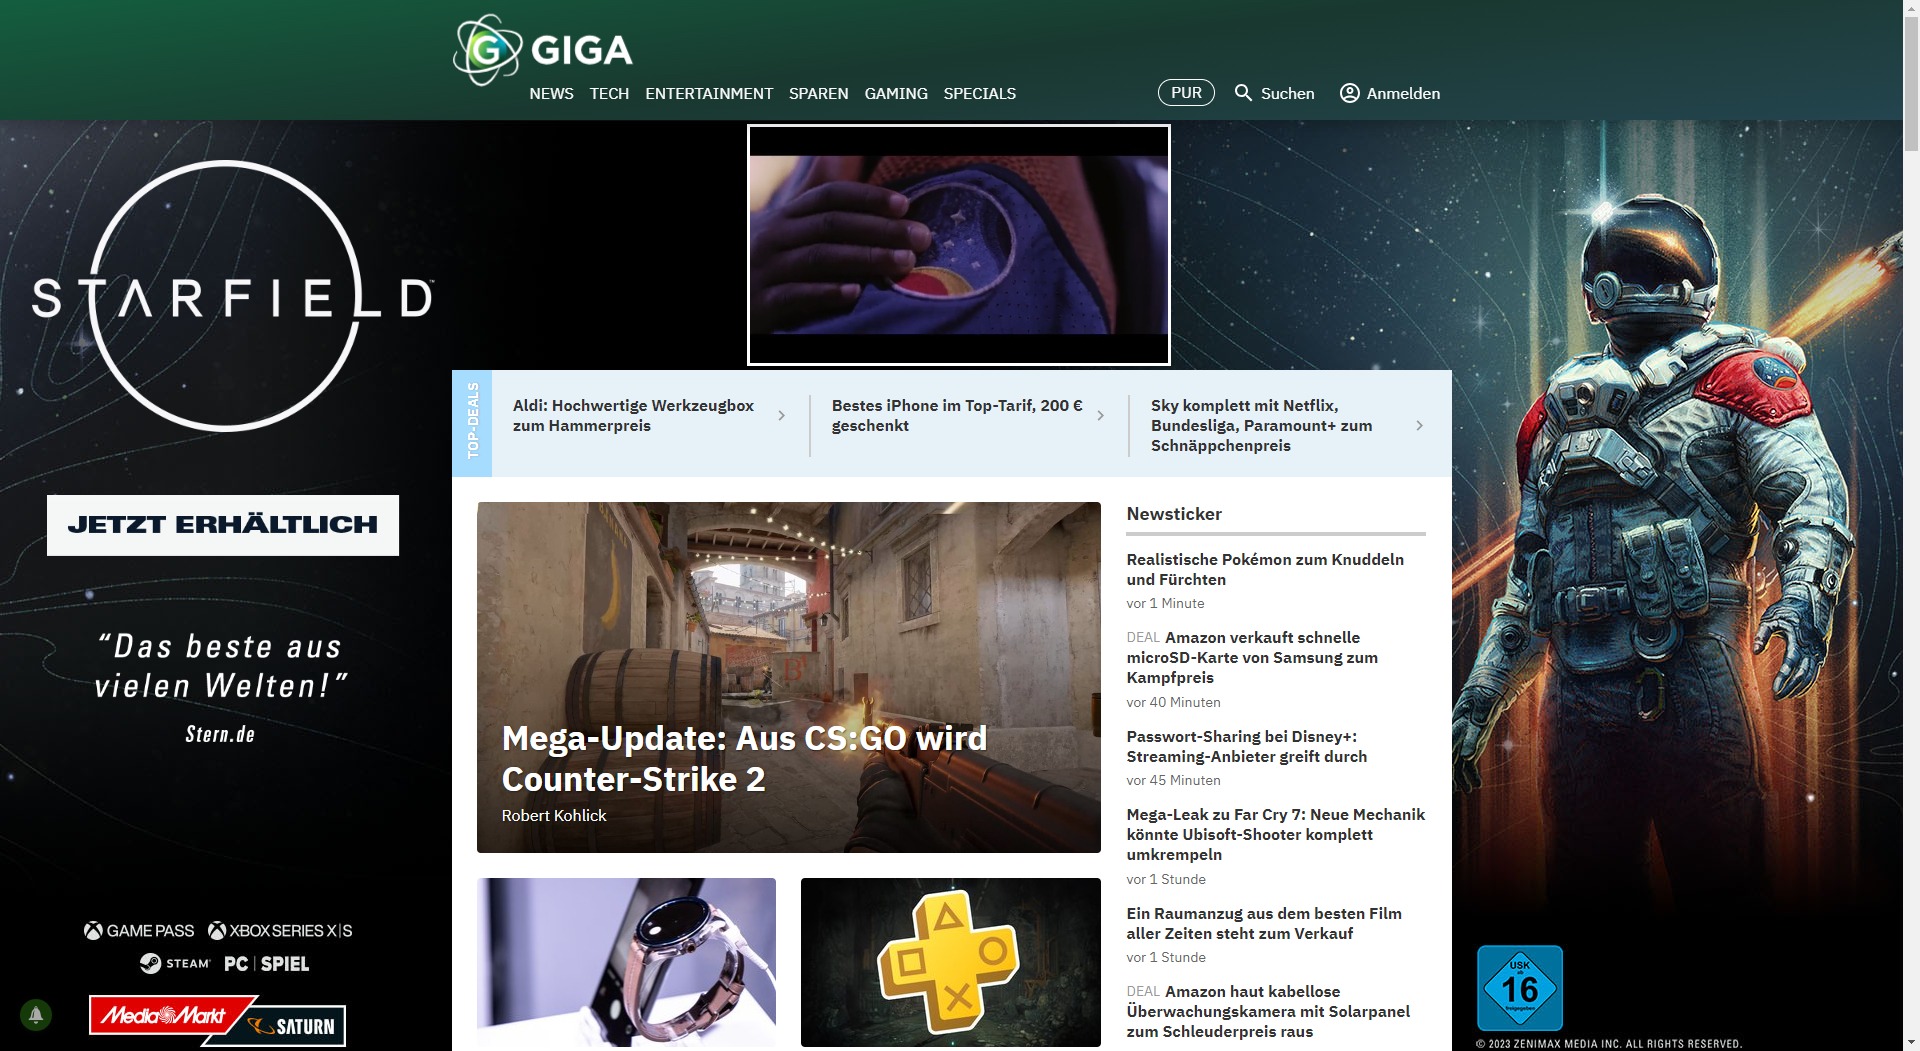
Task: Open Passwort-Sharing bei Disney+ news
Action: [x=1246, y=747]
